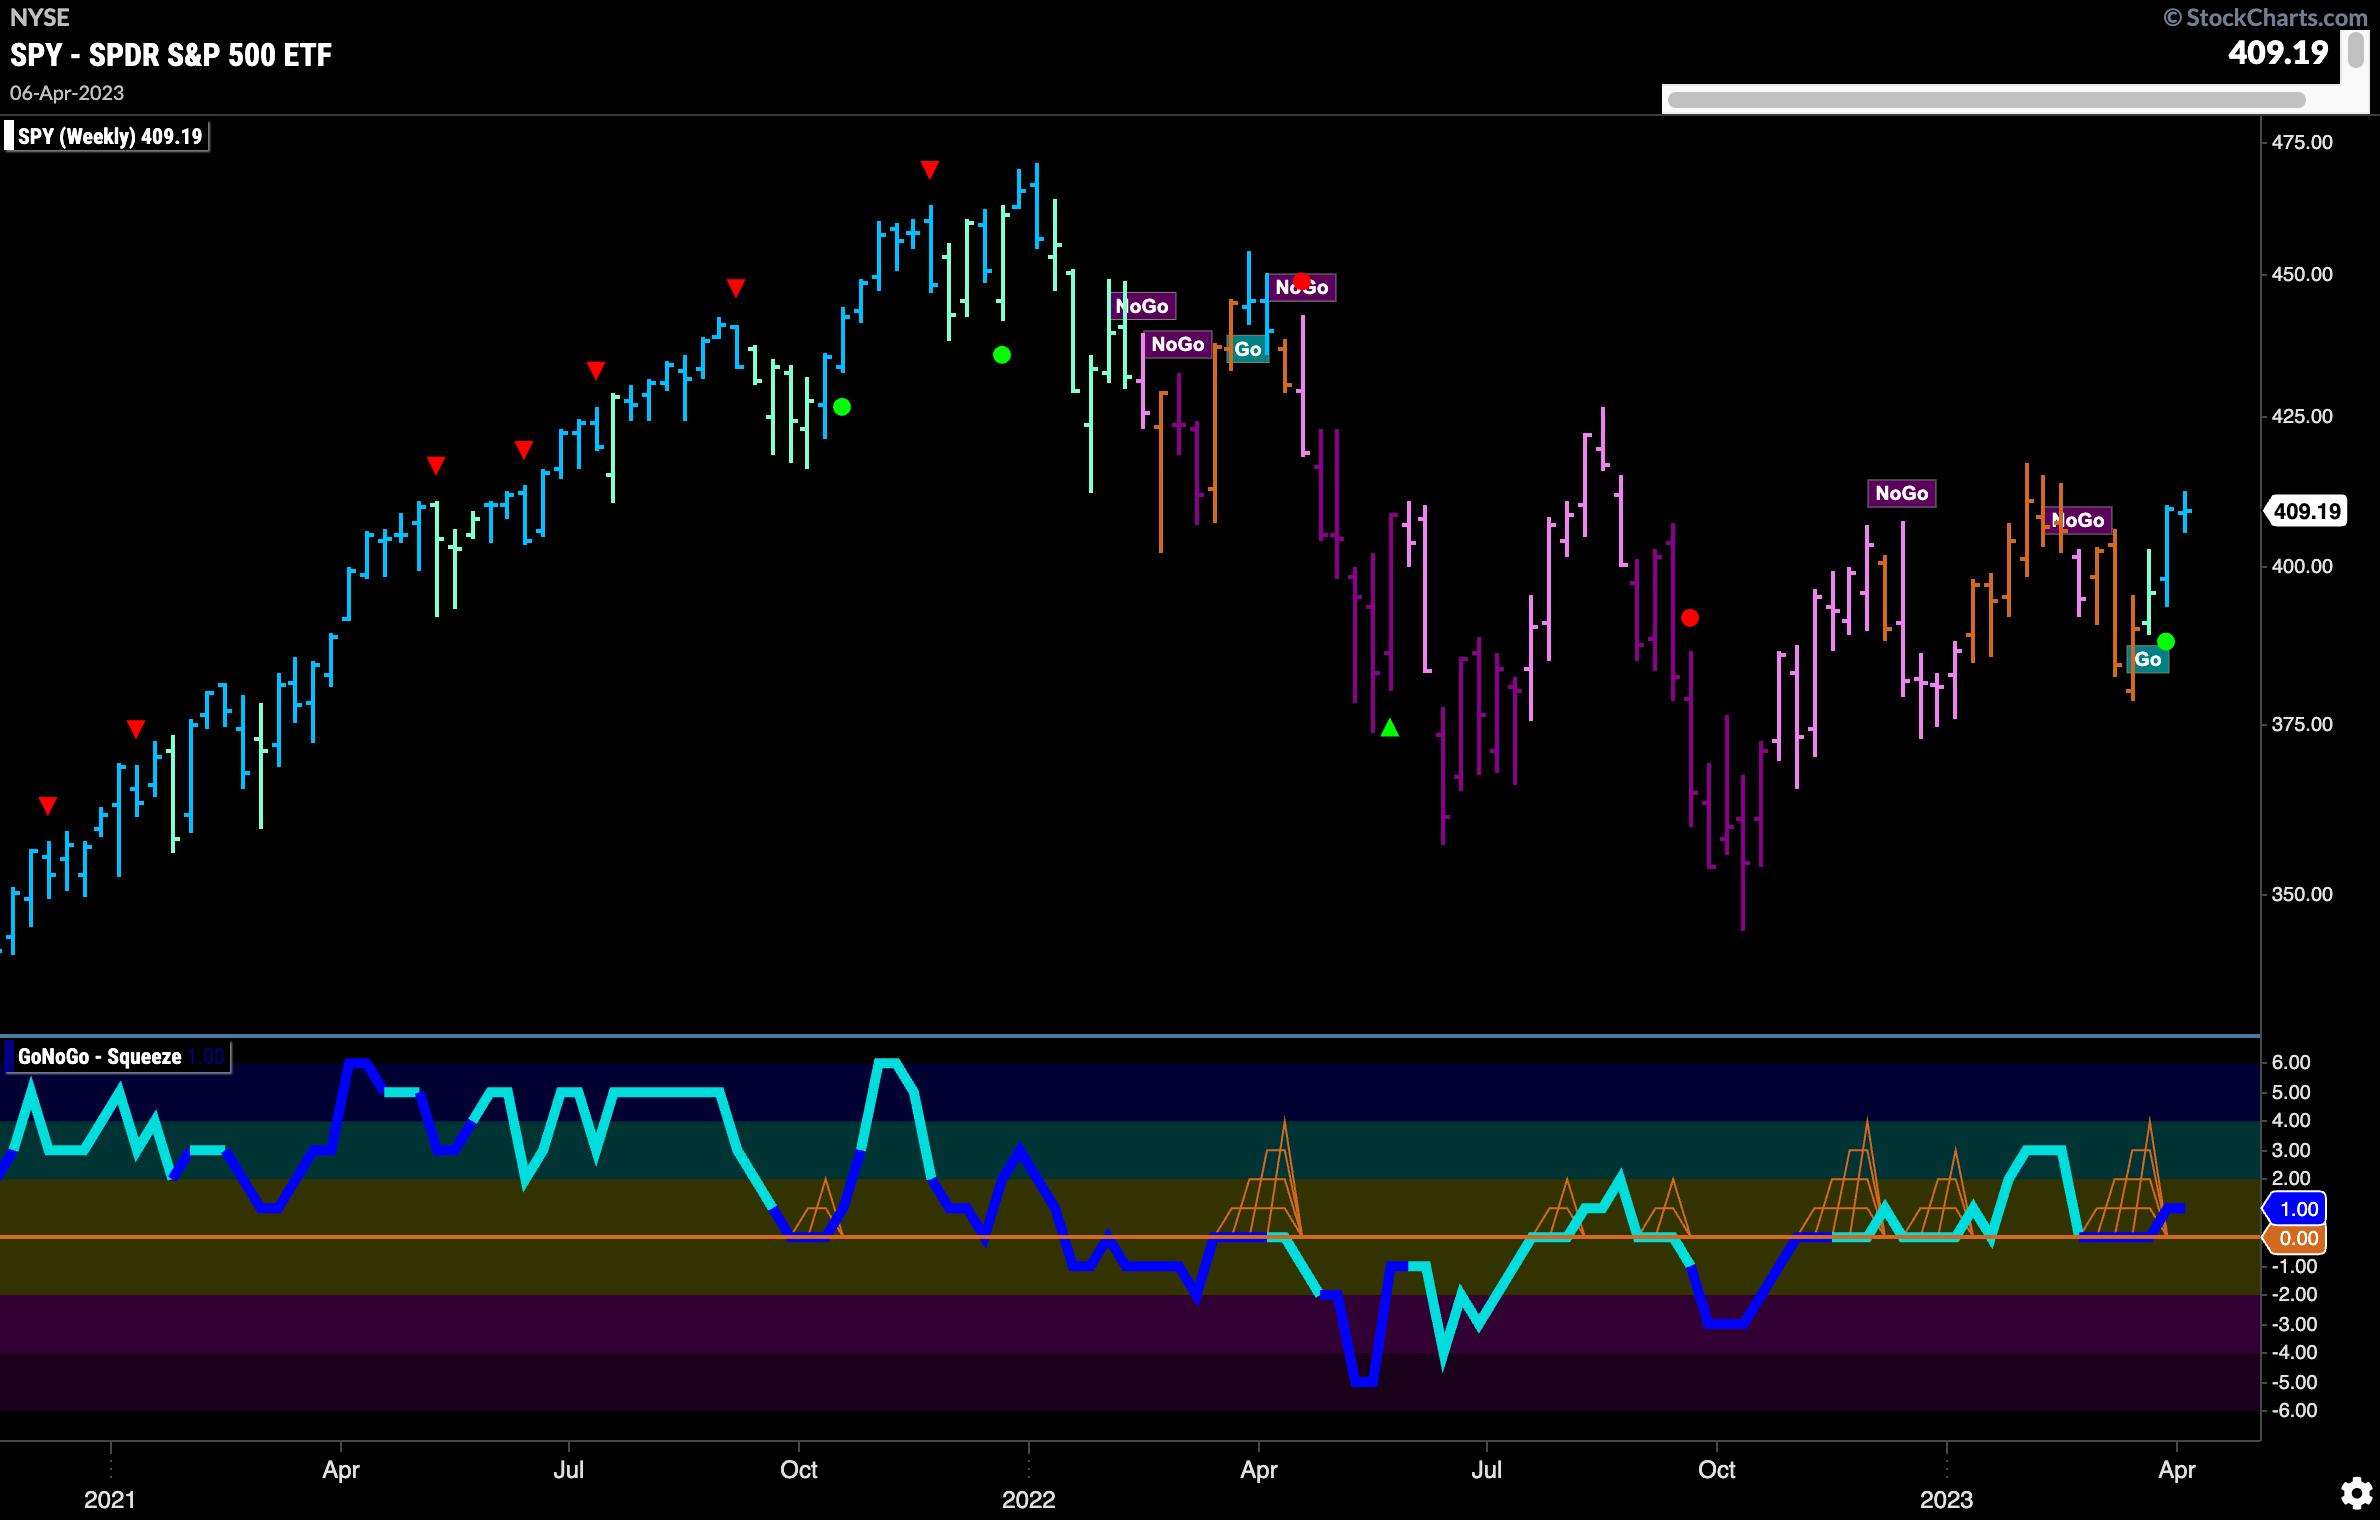
Task: Click the NoGo label near December 2022
Action: 1901,493
